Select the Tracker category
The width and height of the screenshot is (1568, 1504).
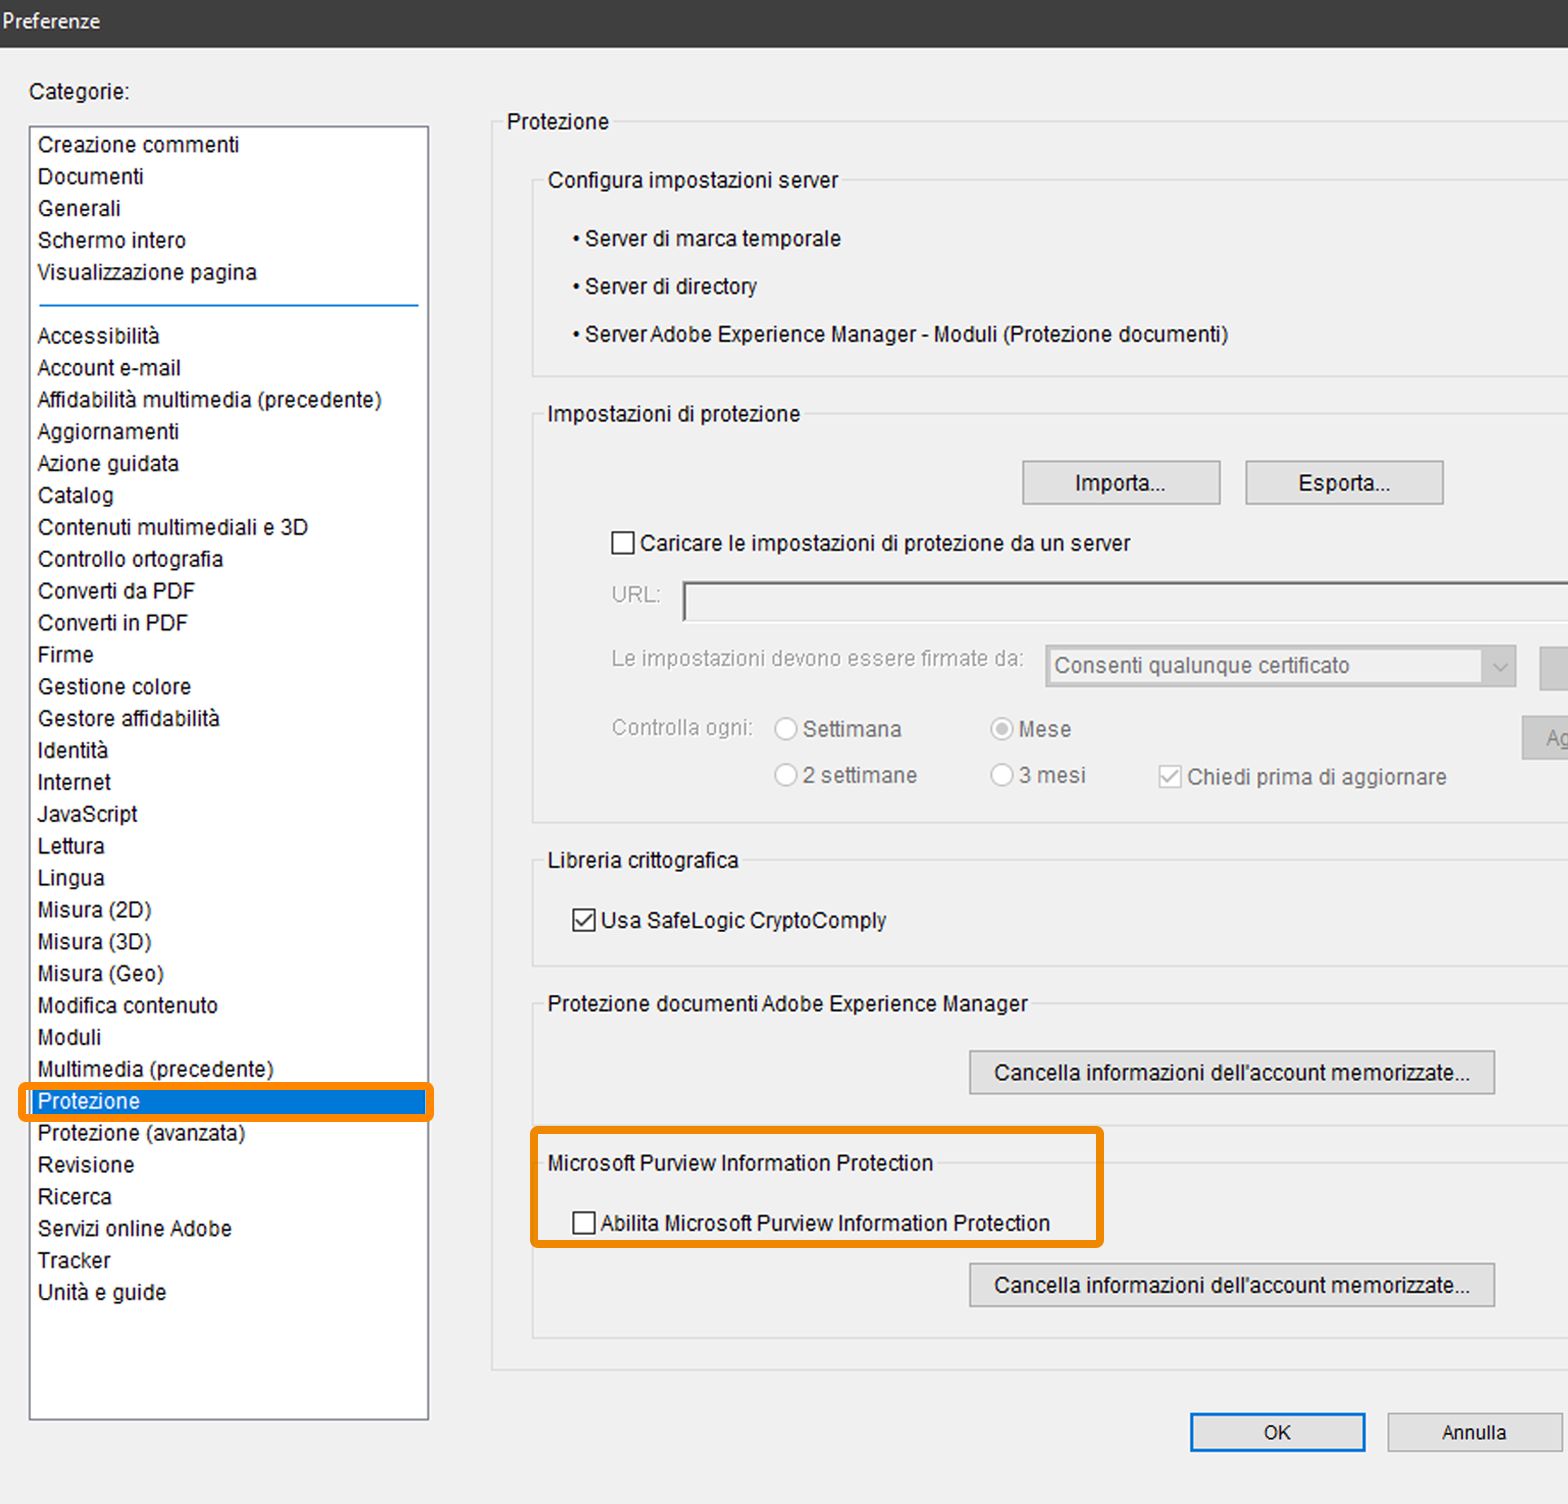tap(74, 1262)
